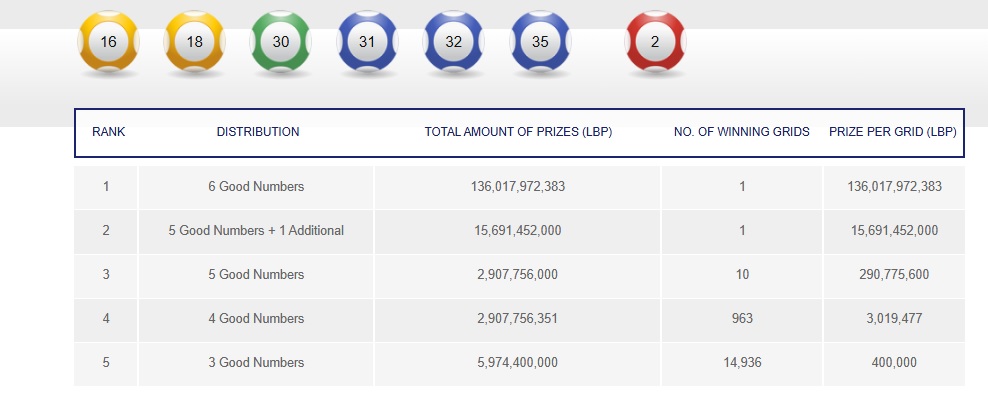988x401 pixels.
Task: Click the Total Amount of Prizes header
Action: point(518,132)
